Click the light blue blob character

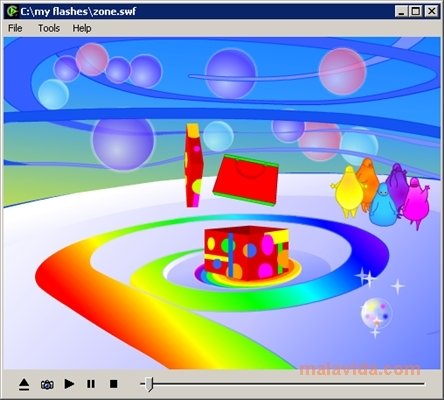pyautogui.click(x=383, y=205)
